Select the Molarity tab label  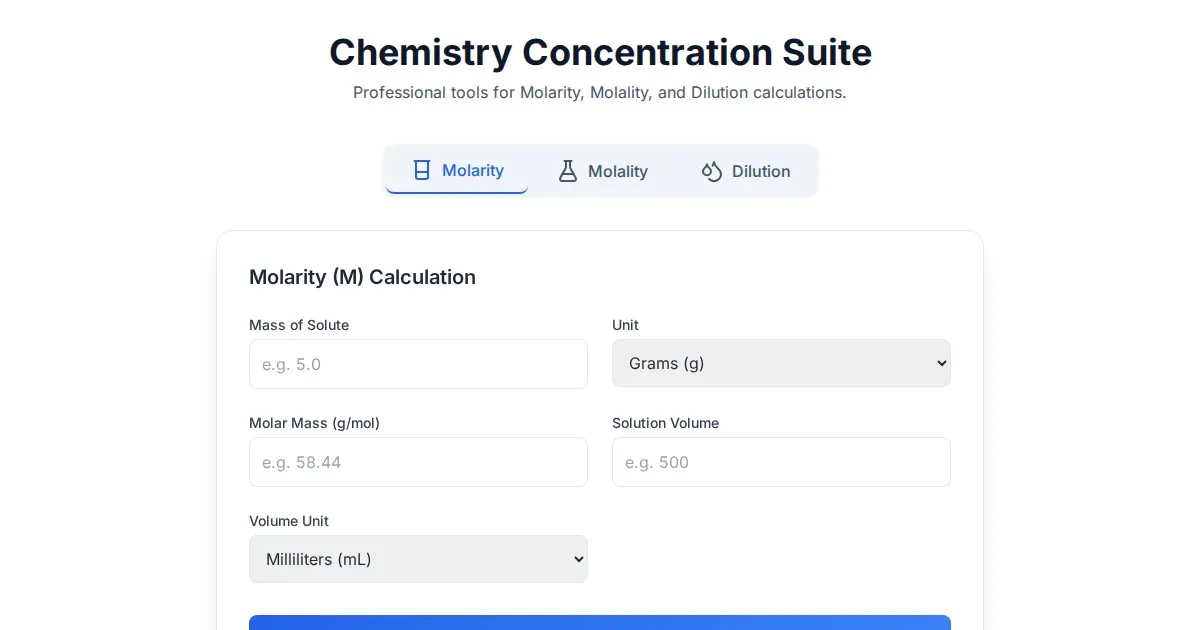pyautogui.click(x=473, y=170)
